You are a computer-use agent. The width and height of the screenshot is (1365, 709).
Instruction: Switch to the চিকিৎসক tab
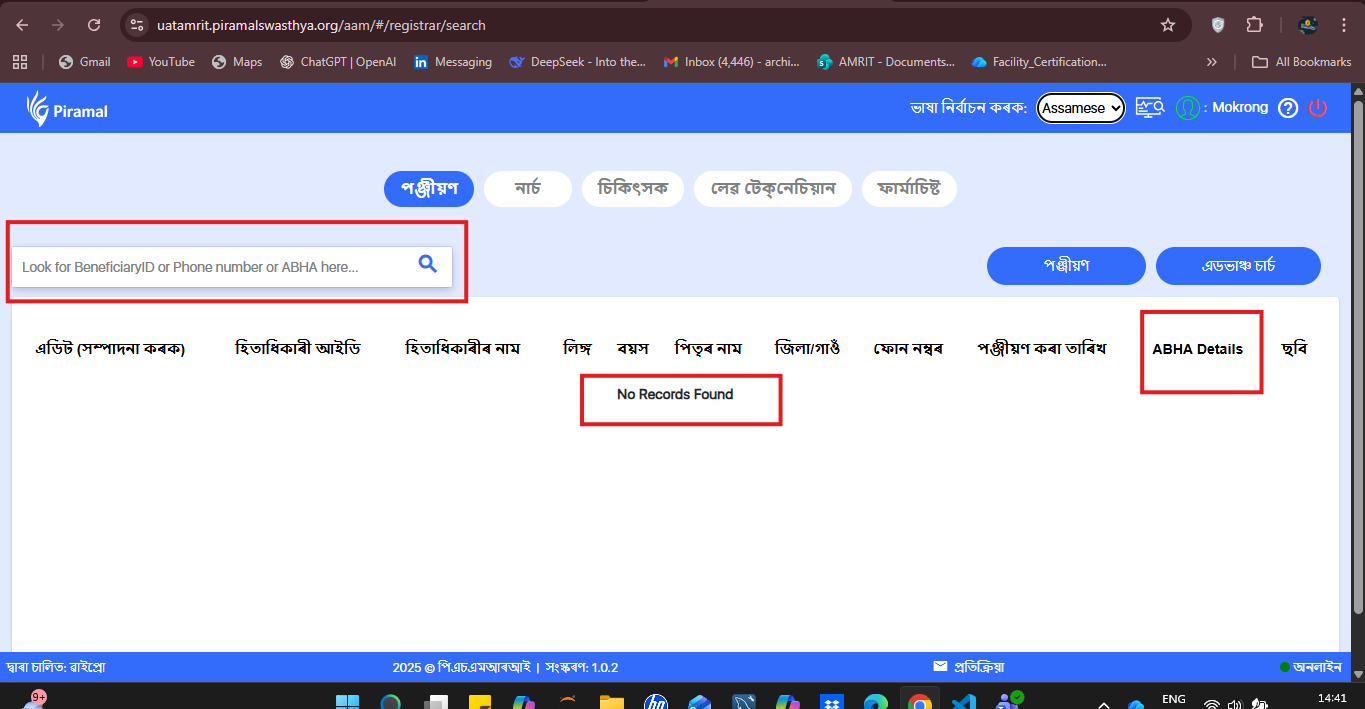[x=632, y=189]
